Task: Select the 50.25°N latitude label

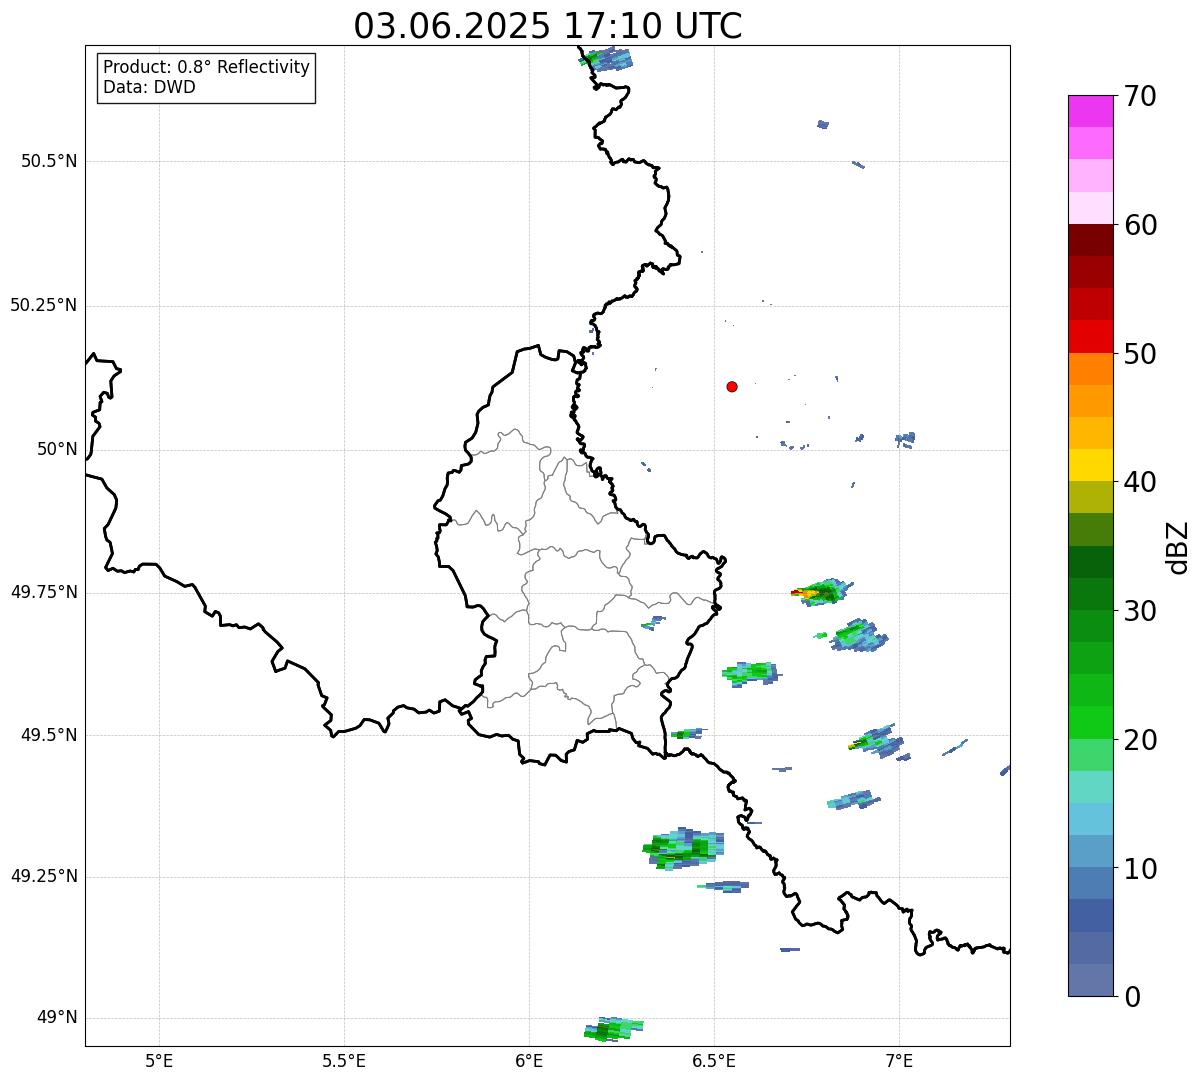Action: [x=44, y=305]
